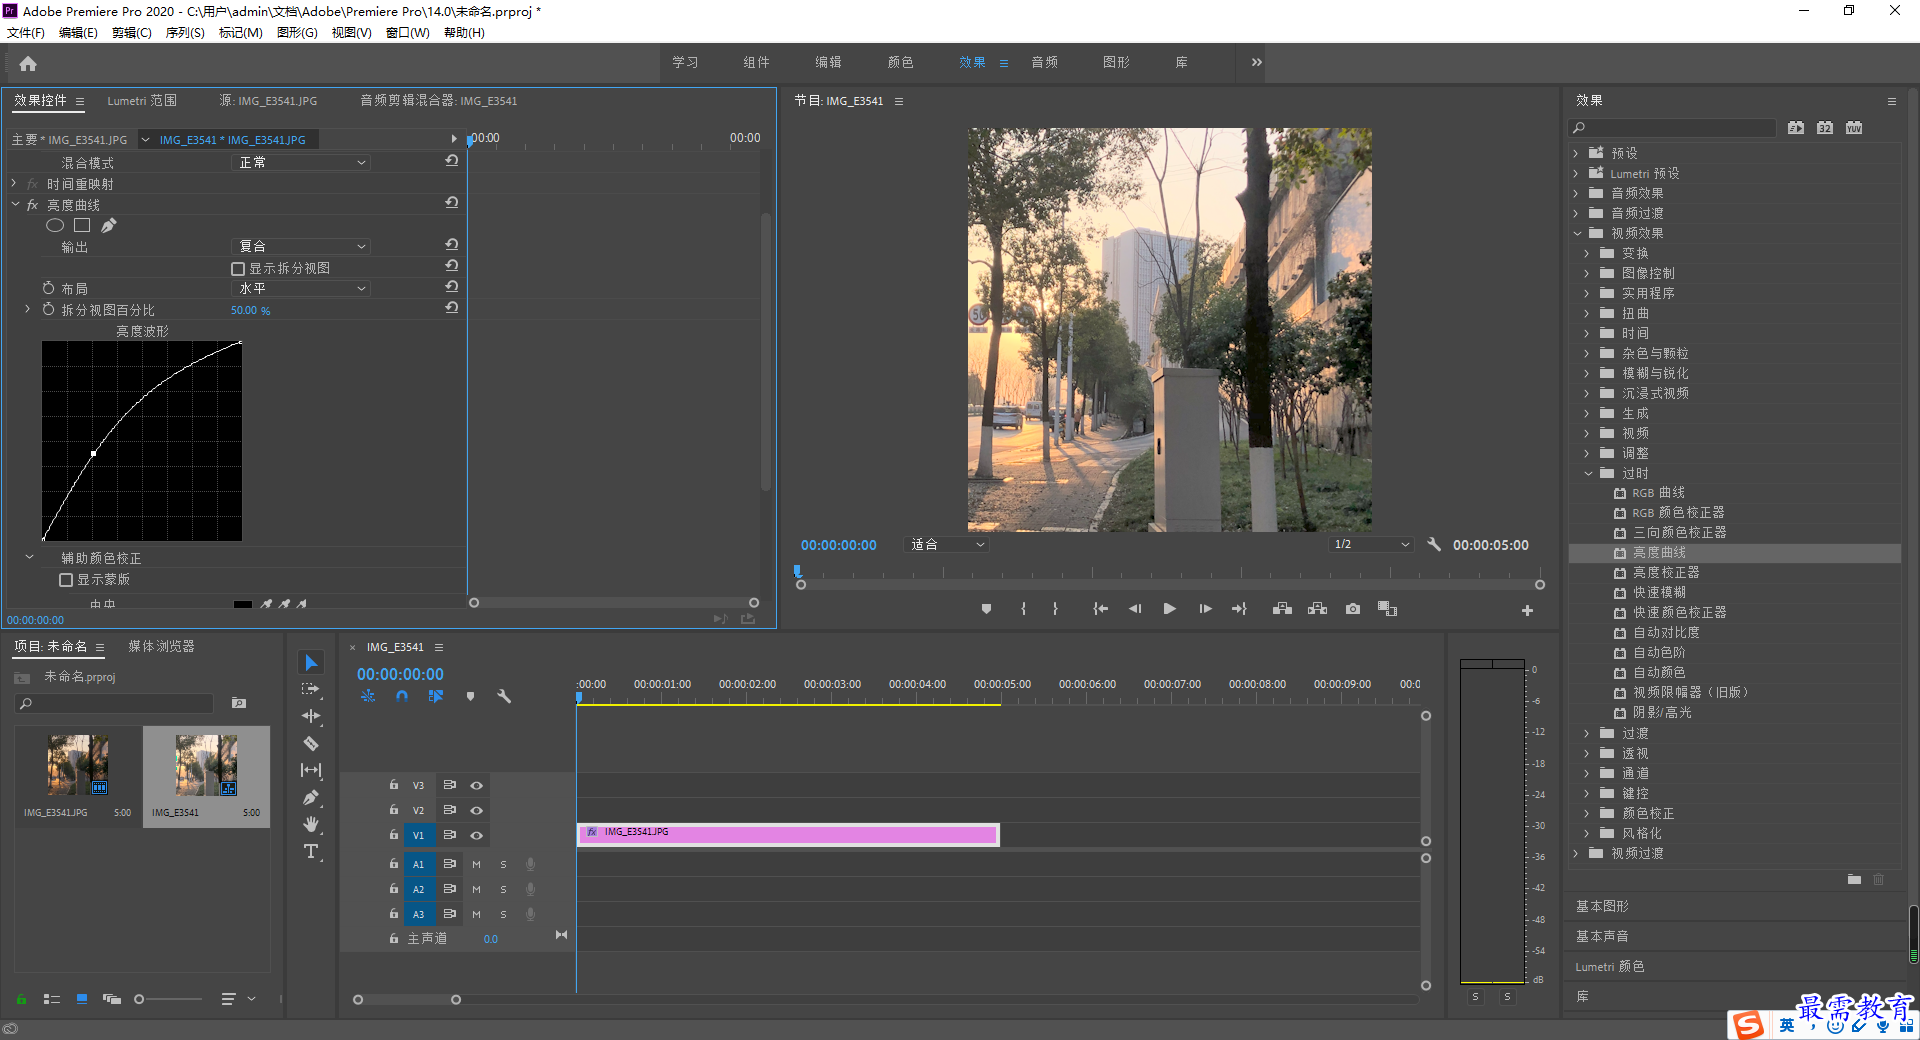Open Lumetri 颜色 panel
The height and width of the screenshot is (1040, 1920).
click(1609, 967)
